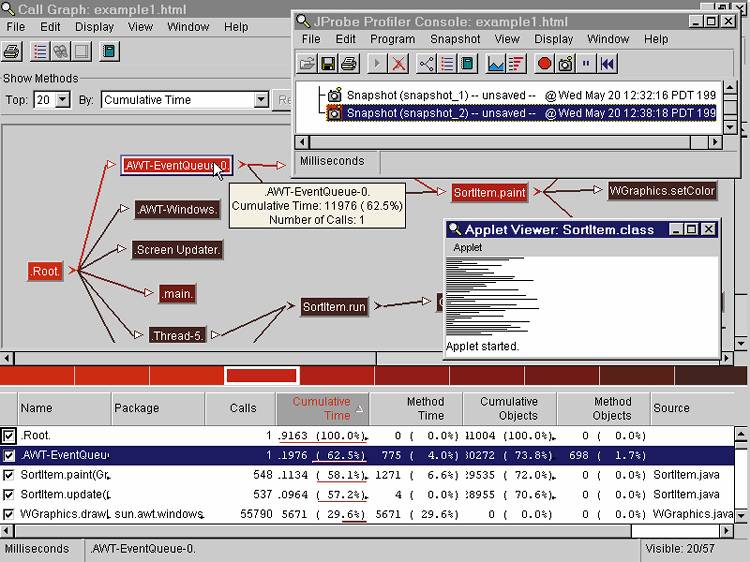
Task: Click the teal book icon in Call Graph toolbar
Action: [x=109, y=51]
